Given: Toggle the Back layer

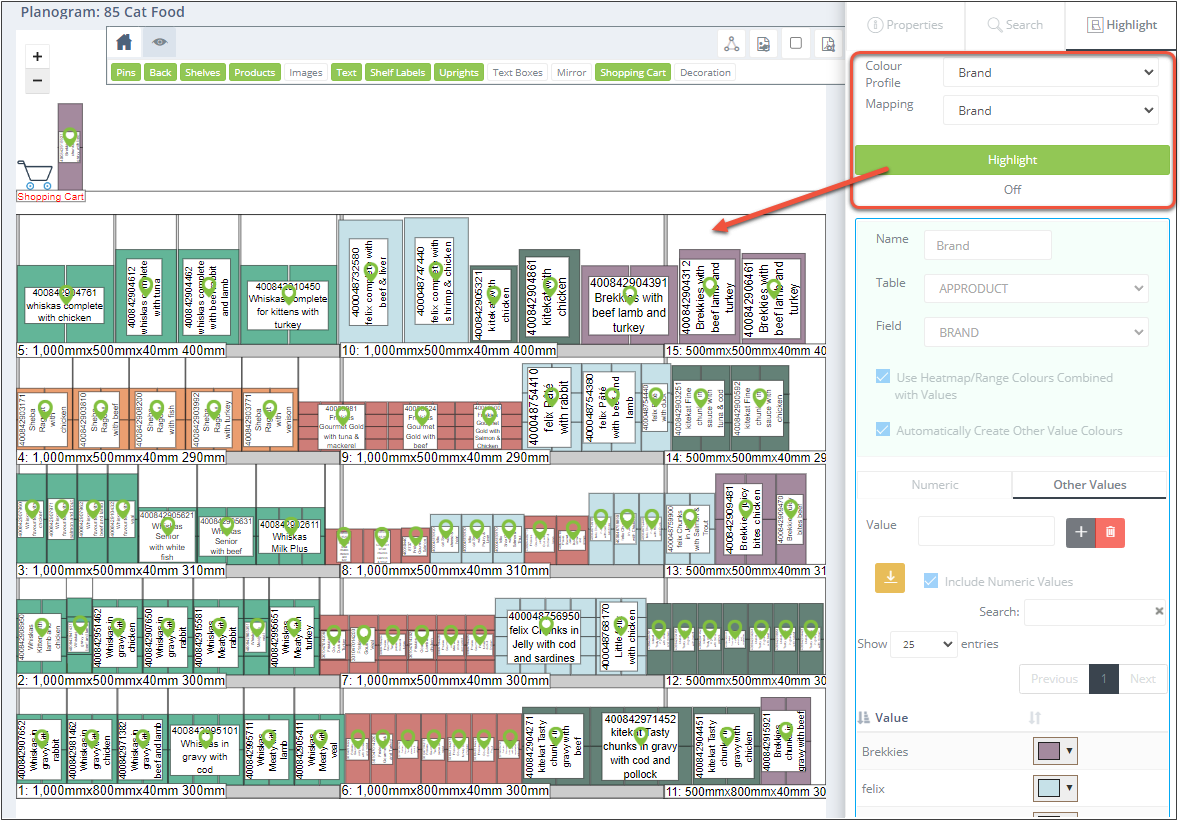Looking at the screenshot, I should pyautogui.click(x=160, y=72).
